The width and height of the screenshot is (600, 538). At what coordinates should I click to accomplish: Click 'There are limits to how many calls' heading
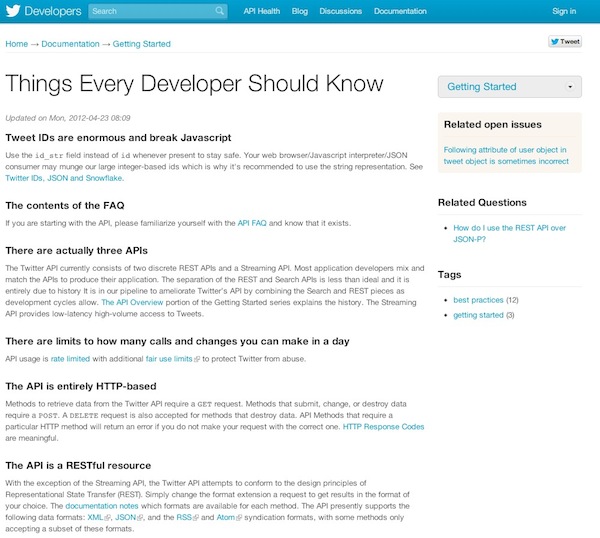click(x=177, y=341)
